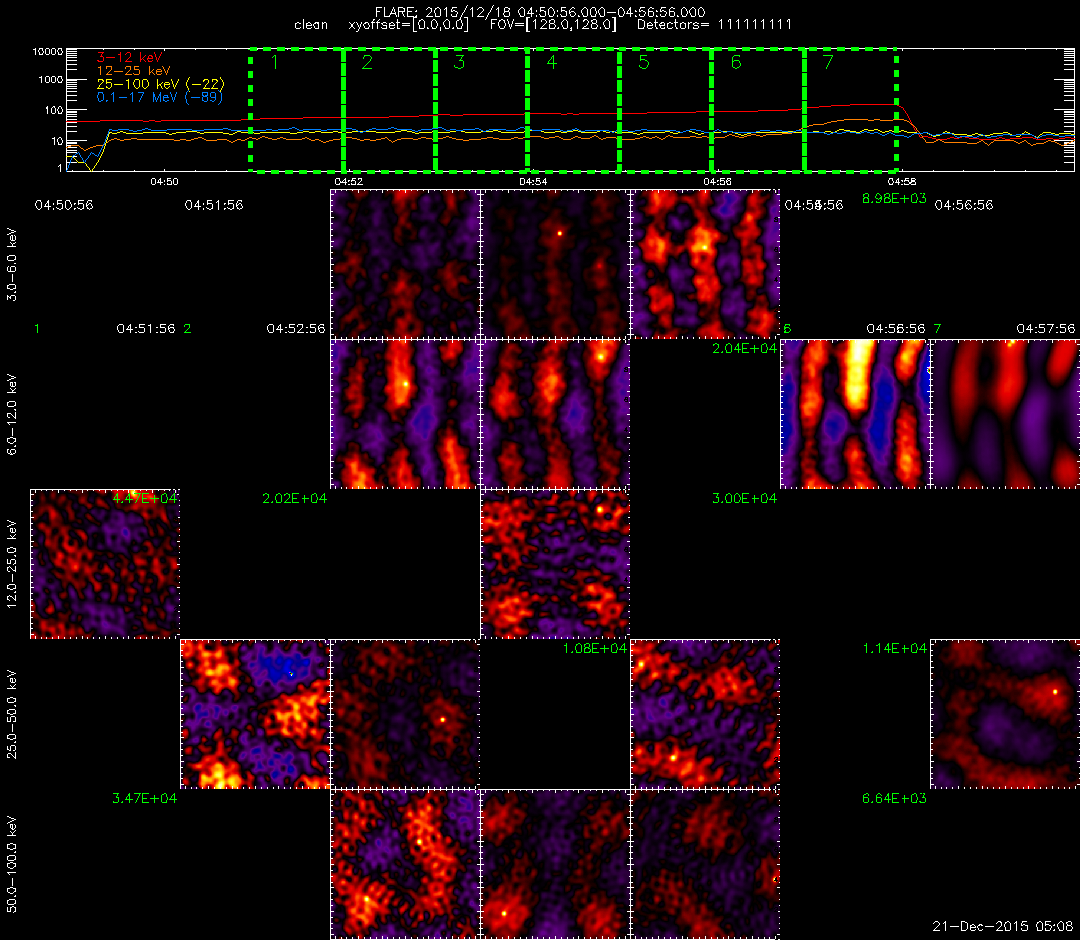This screenshot has width=1080, height=940.
Task: Click the 50.0-100.0 keV image in interval 4 column
Action: (555, 864)
